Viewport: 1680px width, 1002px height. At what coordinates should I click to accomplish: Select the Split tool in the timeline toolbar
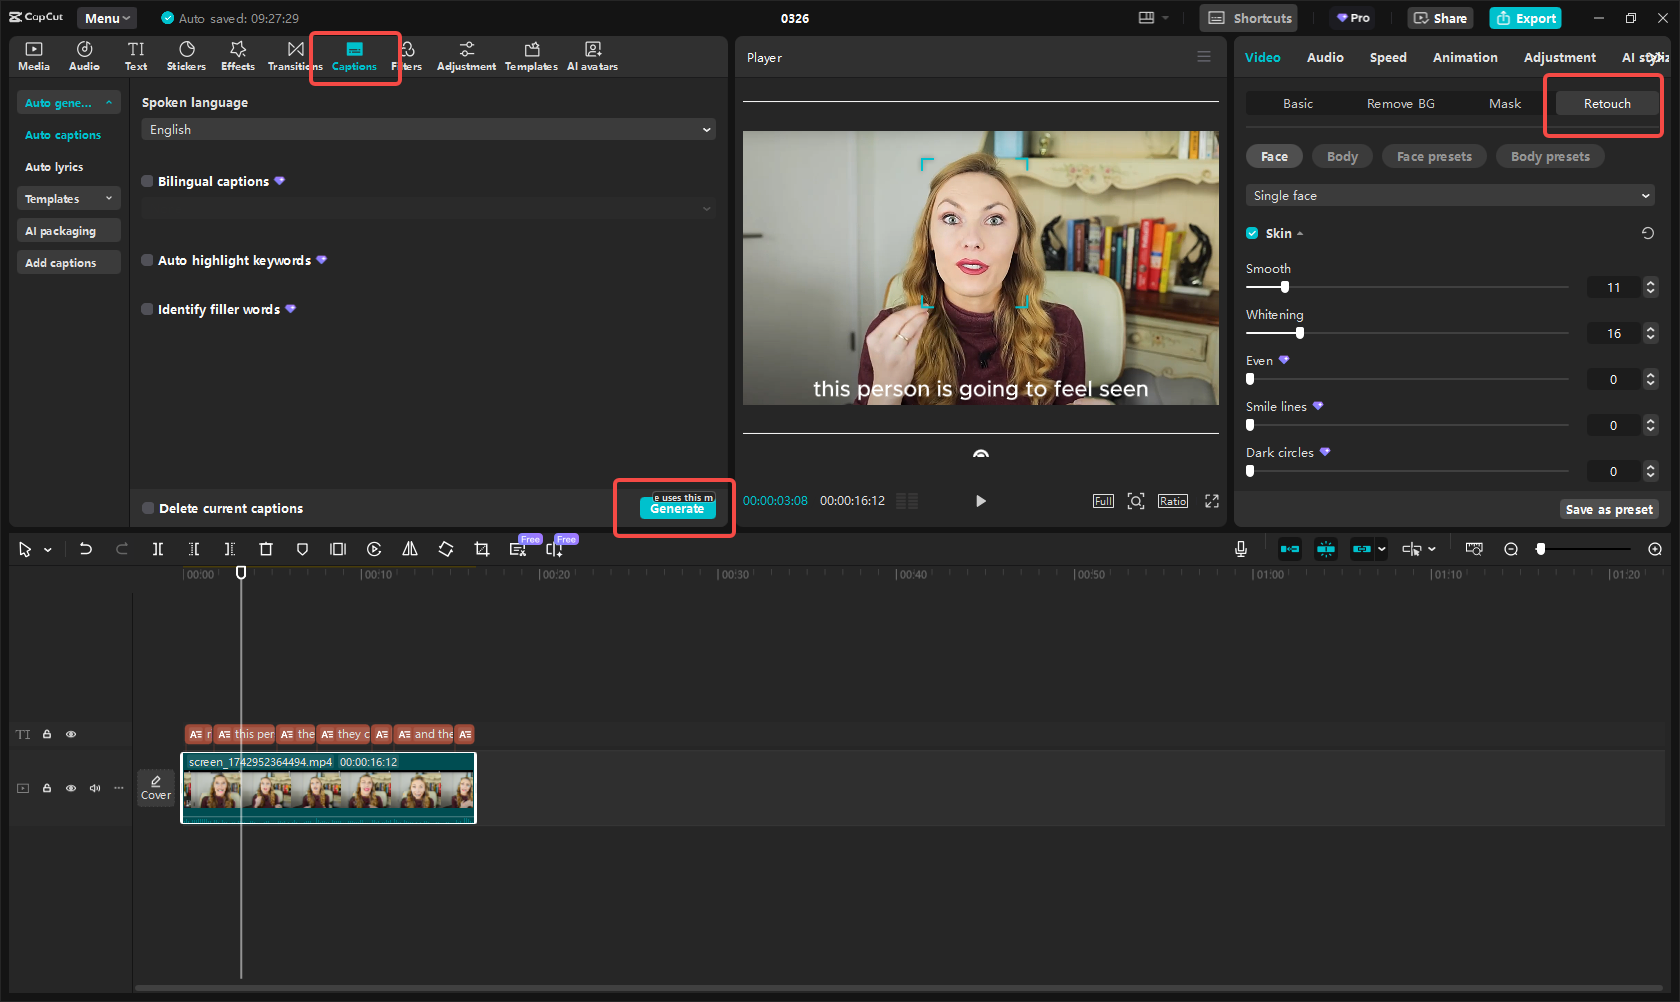click(x=158, y=548)
